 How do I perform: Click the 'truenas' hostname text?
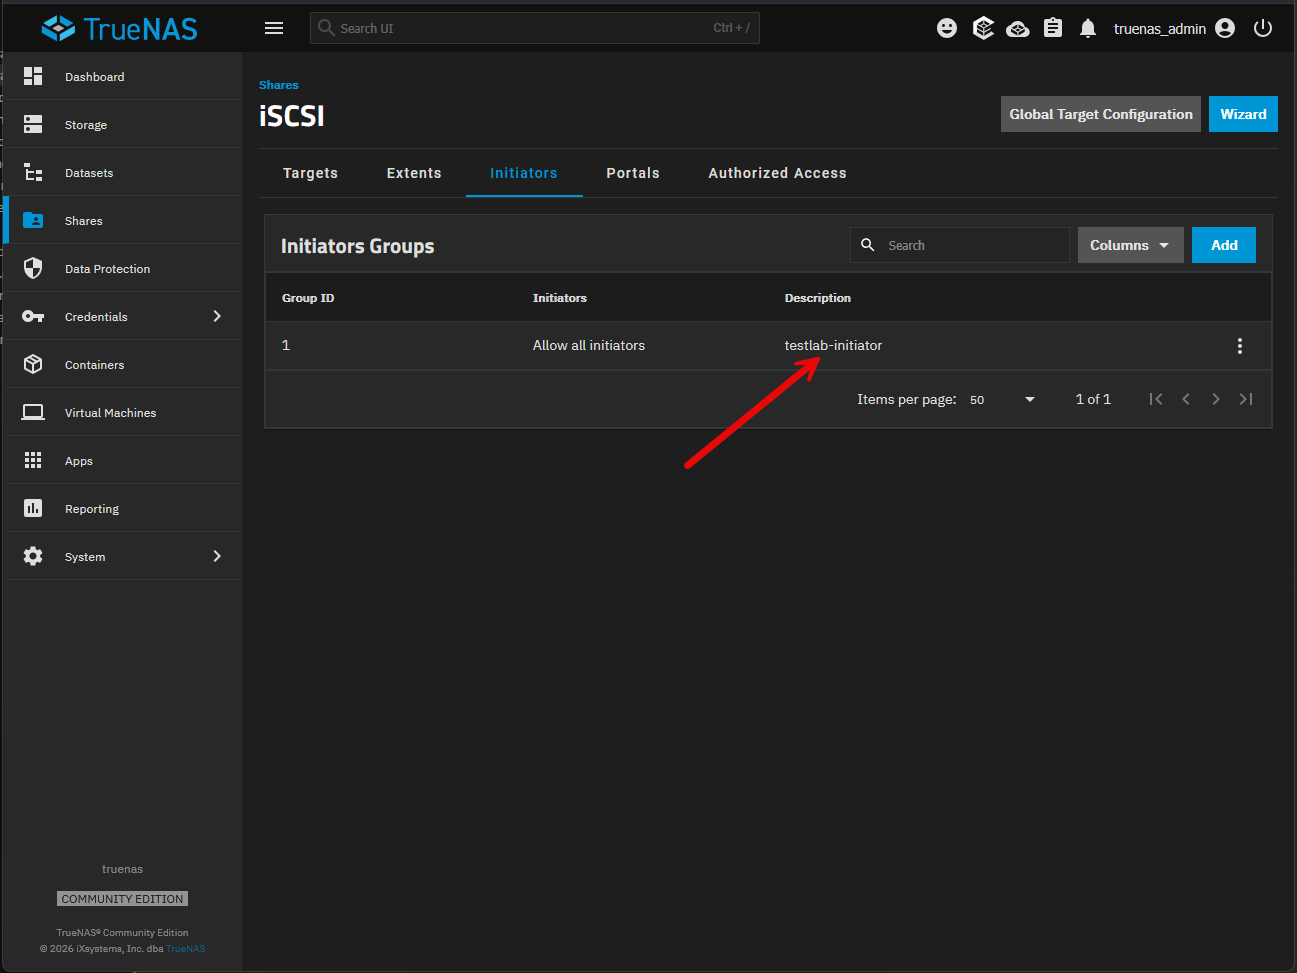coord(123,869)
